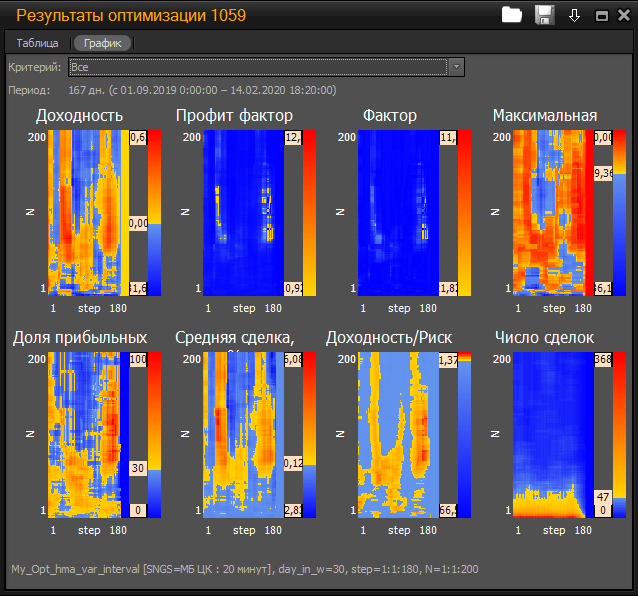Viewport: 638px width, 596px height.
Task: Click the Доходность color scale bar
Action: click(x=154, y=212)
